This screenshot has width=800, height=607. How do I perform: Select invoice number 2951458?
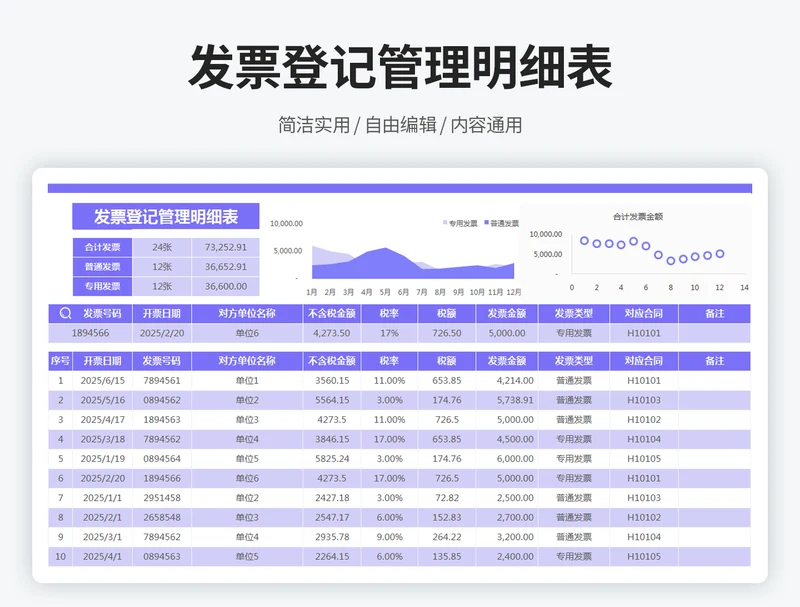[x=162, y=498]
